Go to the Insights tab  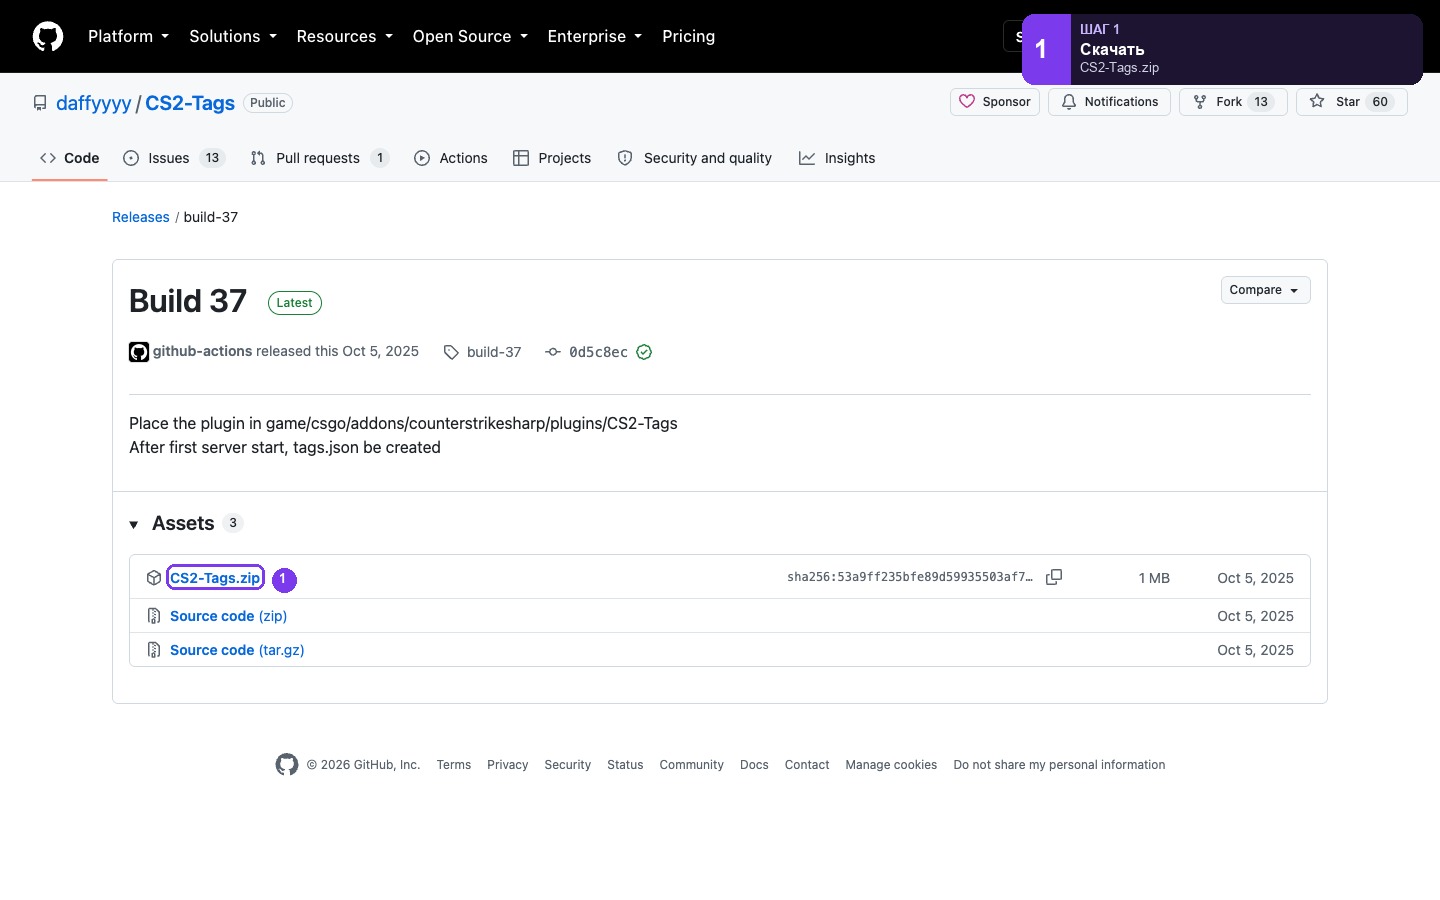tap(837, 158)
